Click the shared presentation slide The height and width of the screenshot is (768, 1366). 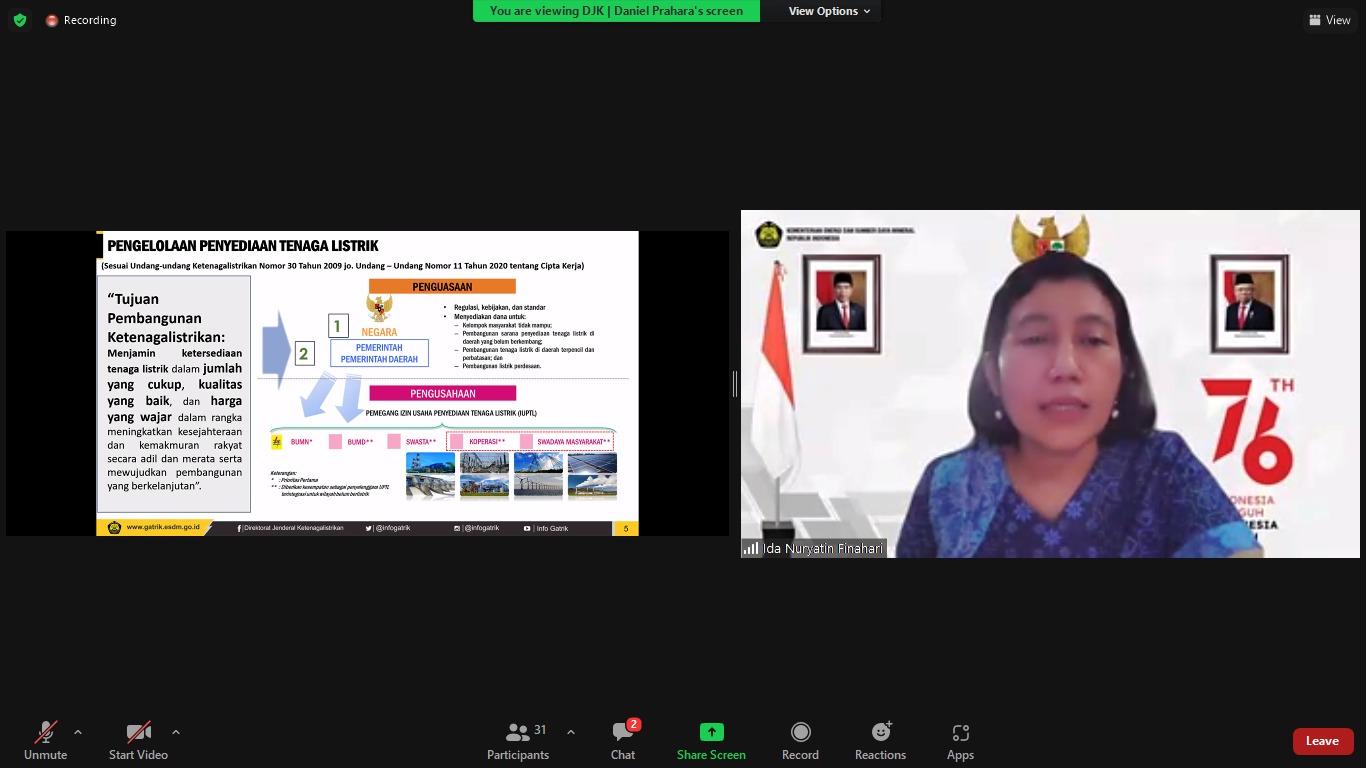click(x=367, y=383)
